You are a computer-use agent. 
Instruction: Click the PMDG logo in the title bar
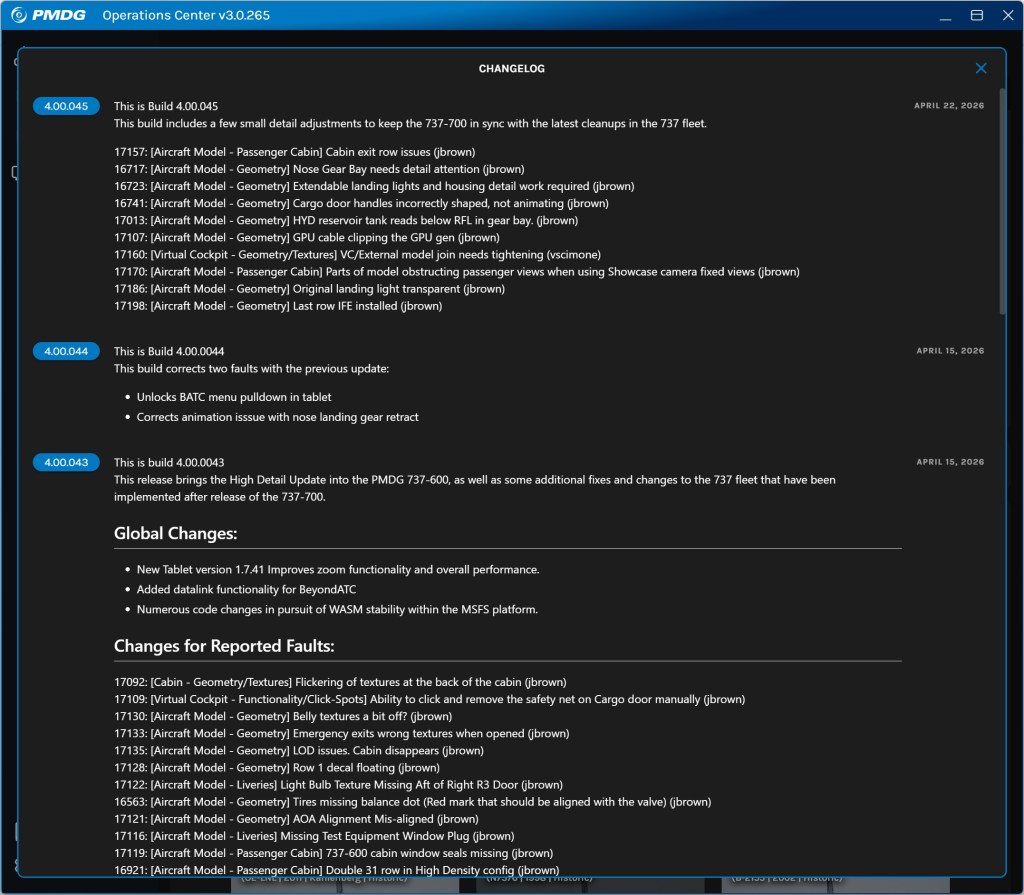(48, 15)
